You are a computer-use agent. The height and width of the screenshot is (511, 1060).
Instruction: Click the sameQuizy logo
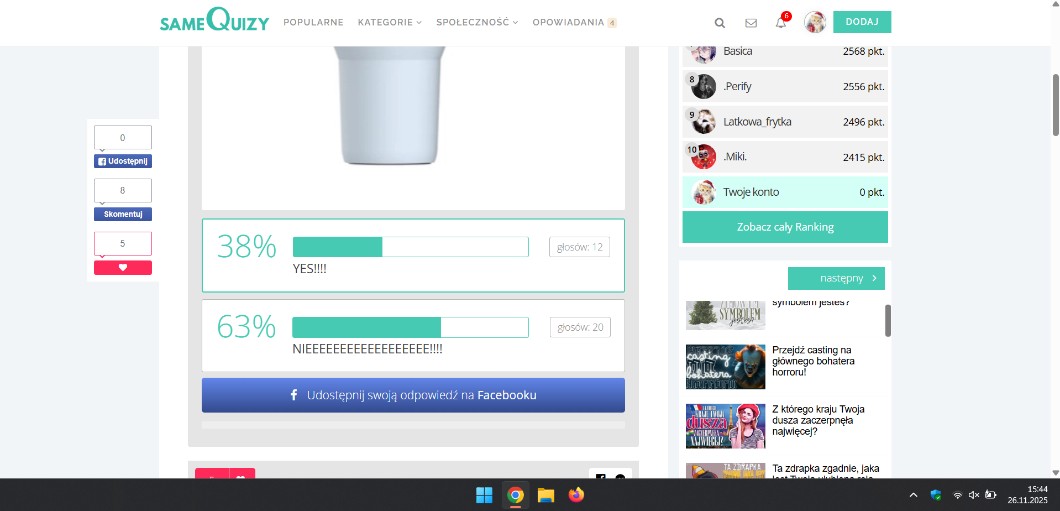coord(214,21)
